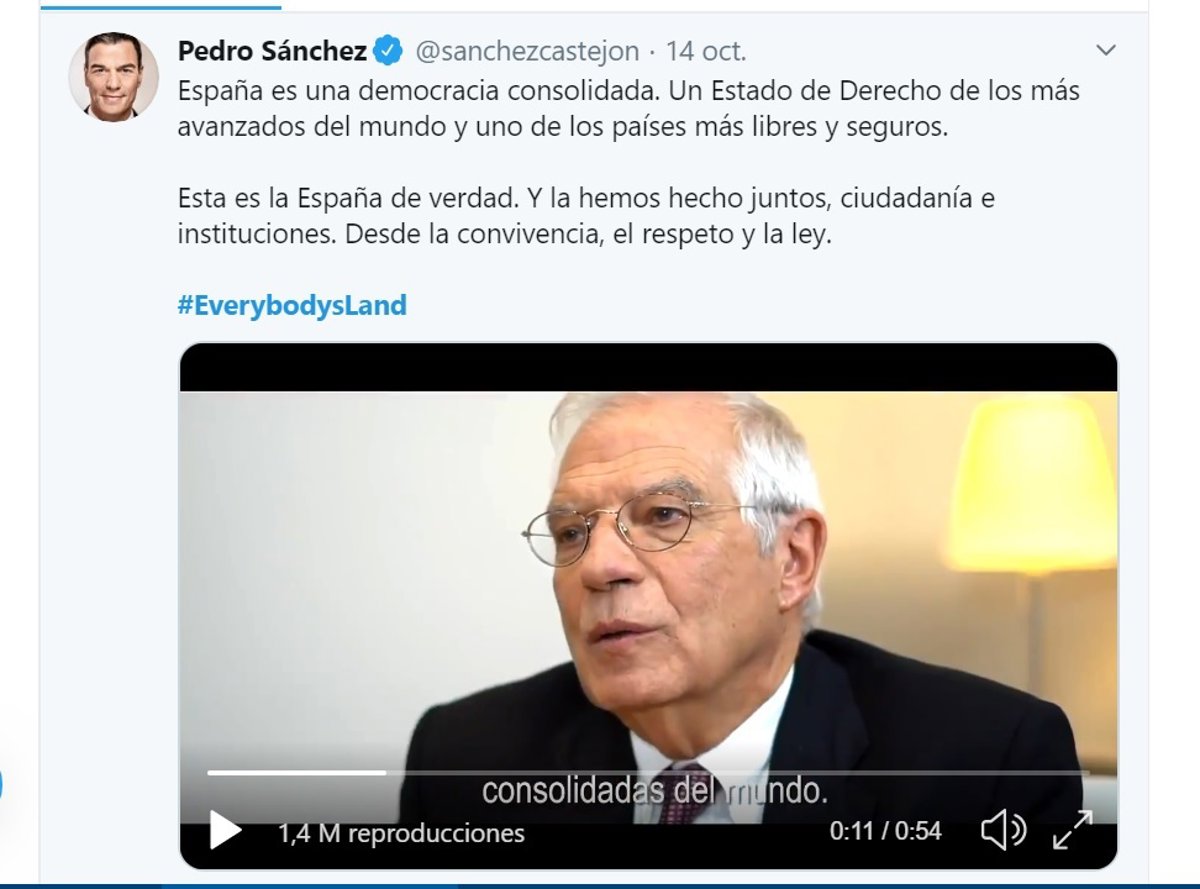Open the tweet options chevron menu
Viewport: 1200px width, 889px height.
pos(1105,49)
